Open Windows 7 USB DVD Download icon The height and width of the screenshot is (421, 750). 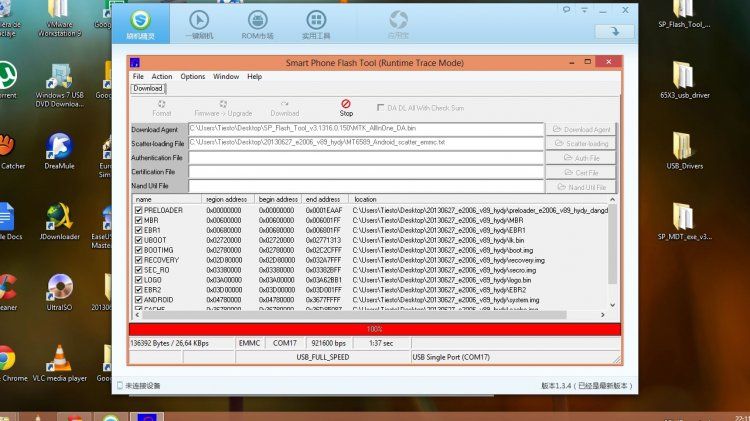[x=59, y=85]
